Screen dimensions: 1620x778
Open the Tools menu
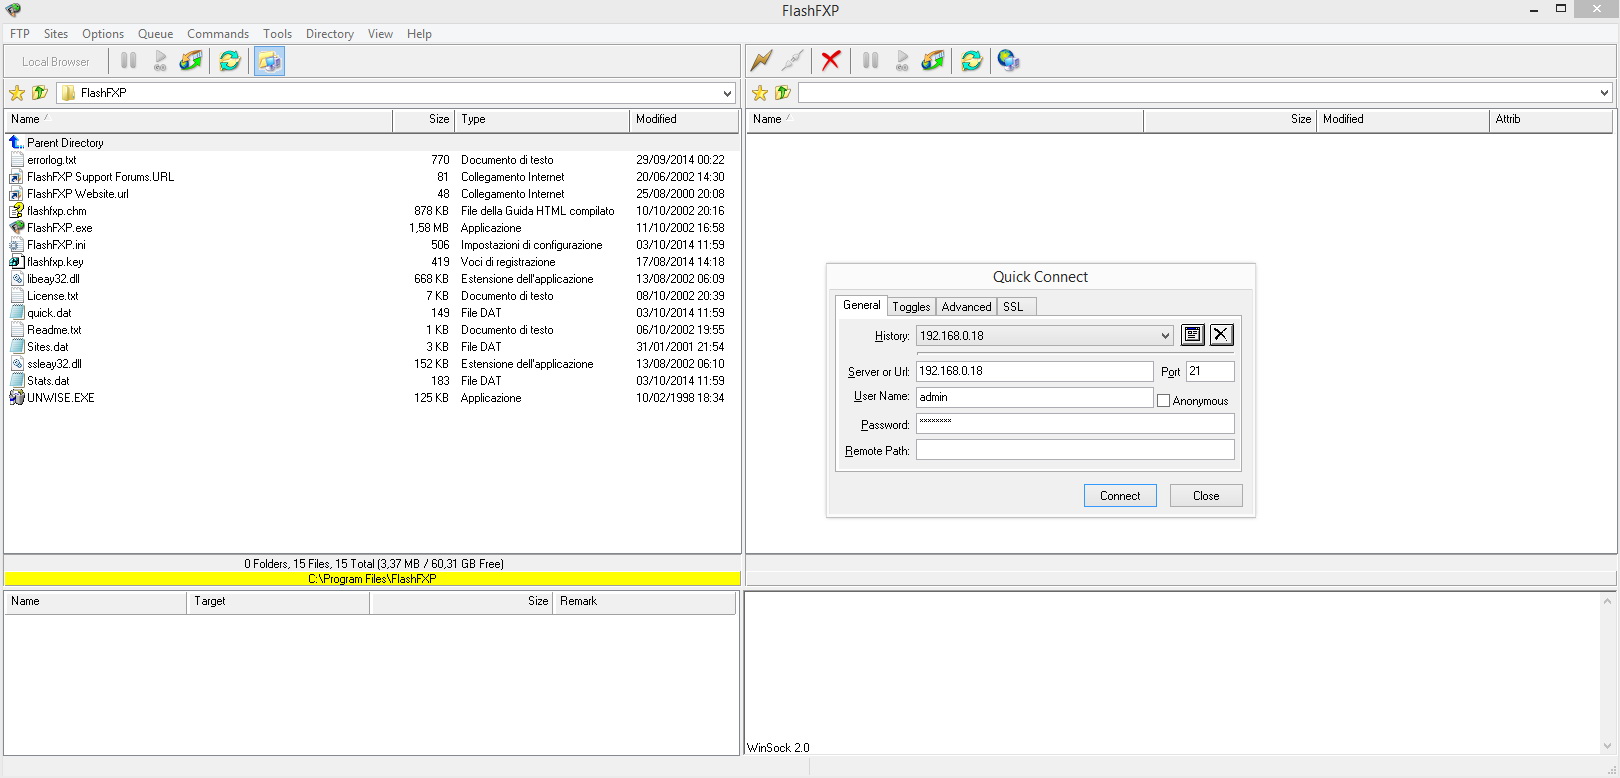click(x=277, y=34)
